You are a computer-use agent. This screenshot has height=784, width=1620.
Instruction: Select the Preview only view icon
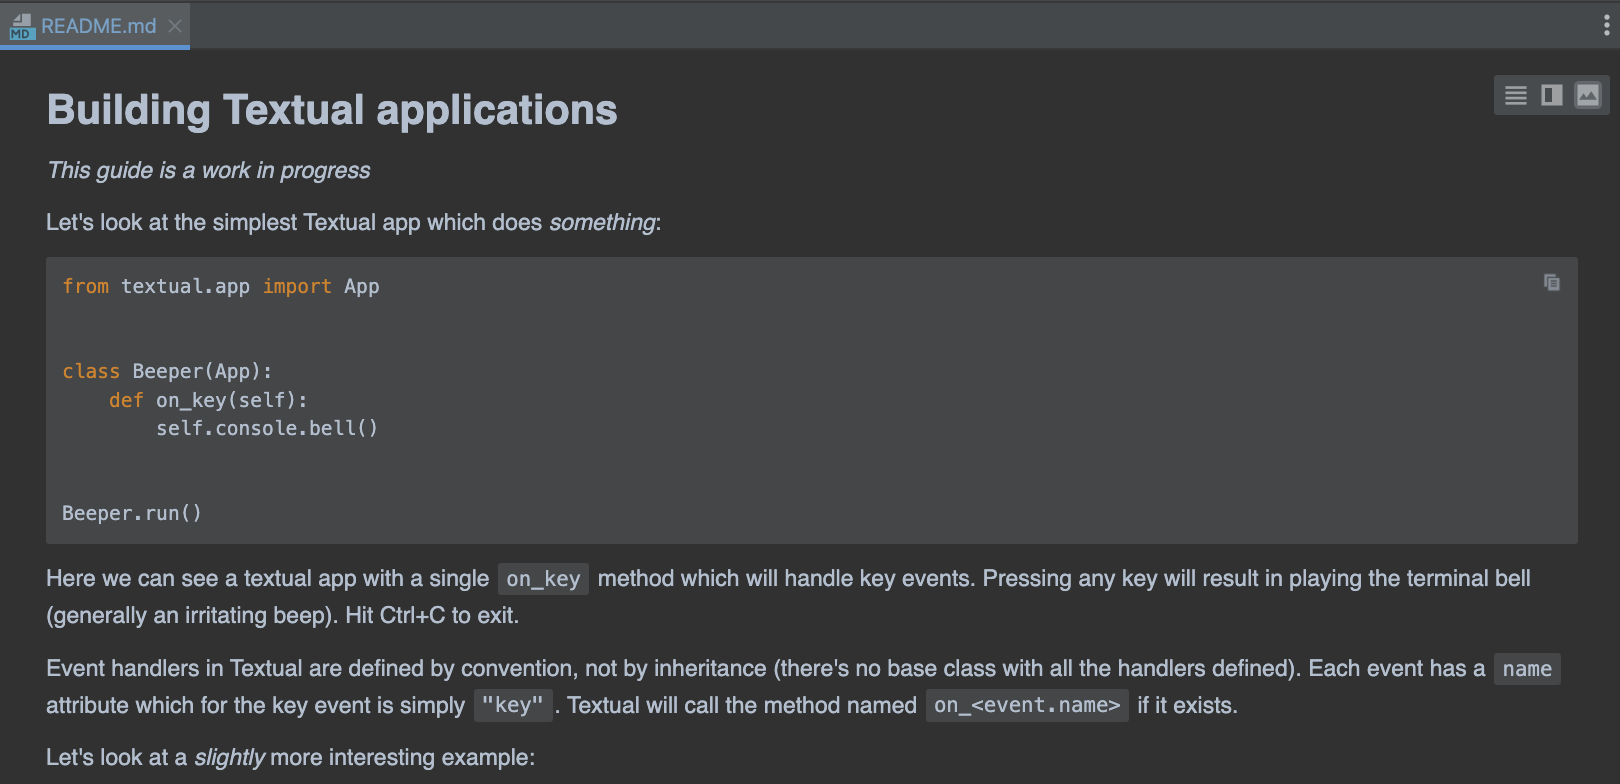point(1588,95)
